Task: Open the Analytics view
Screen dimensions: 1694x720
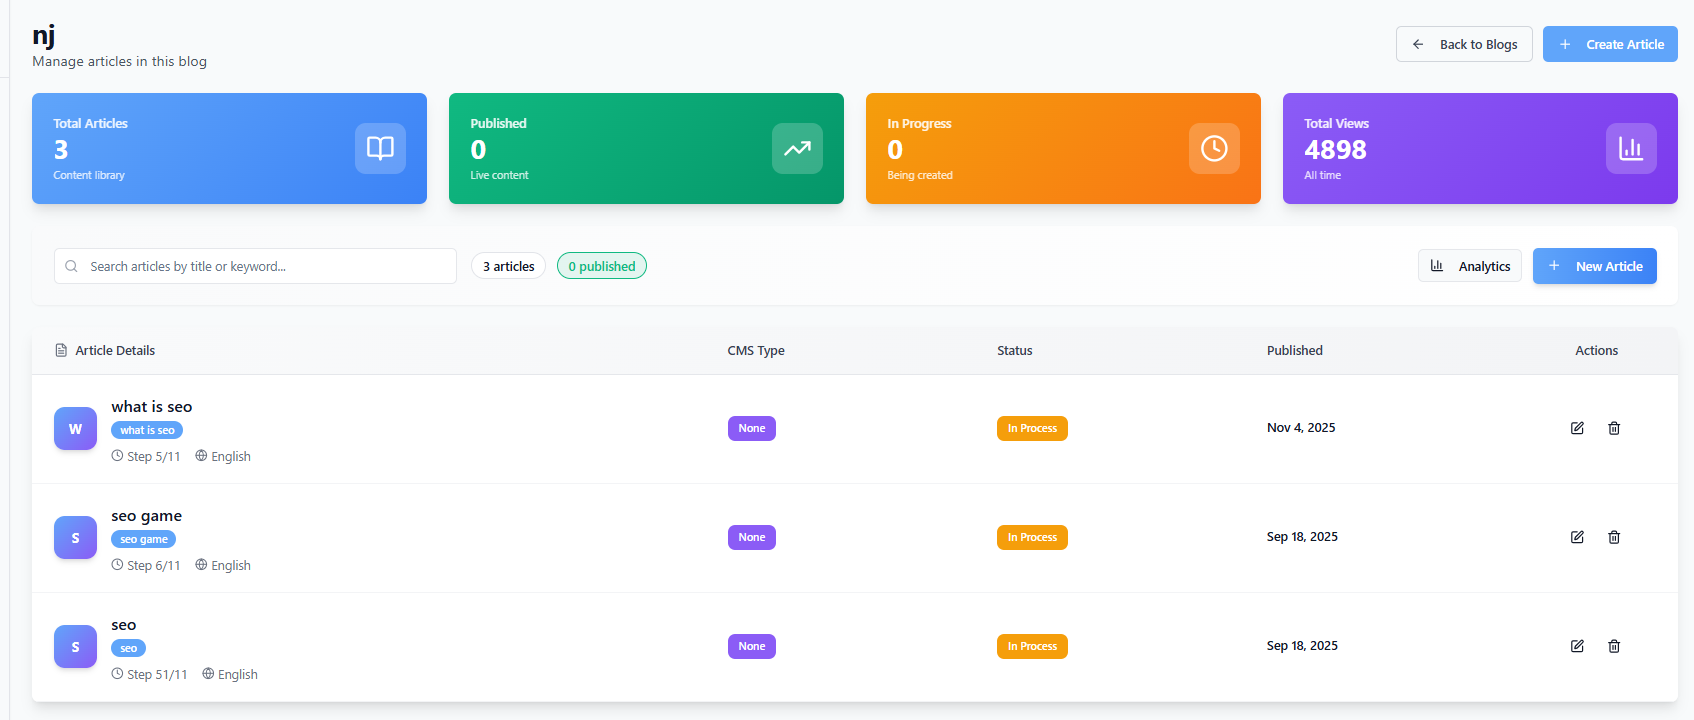Action: (1469, 266)
